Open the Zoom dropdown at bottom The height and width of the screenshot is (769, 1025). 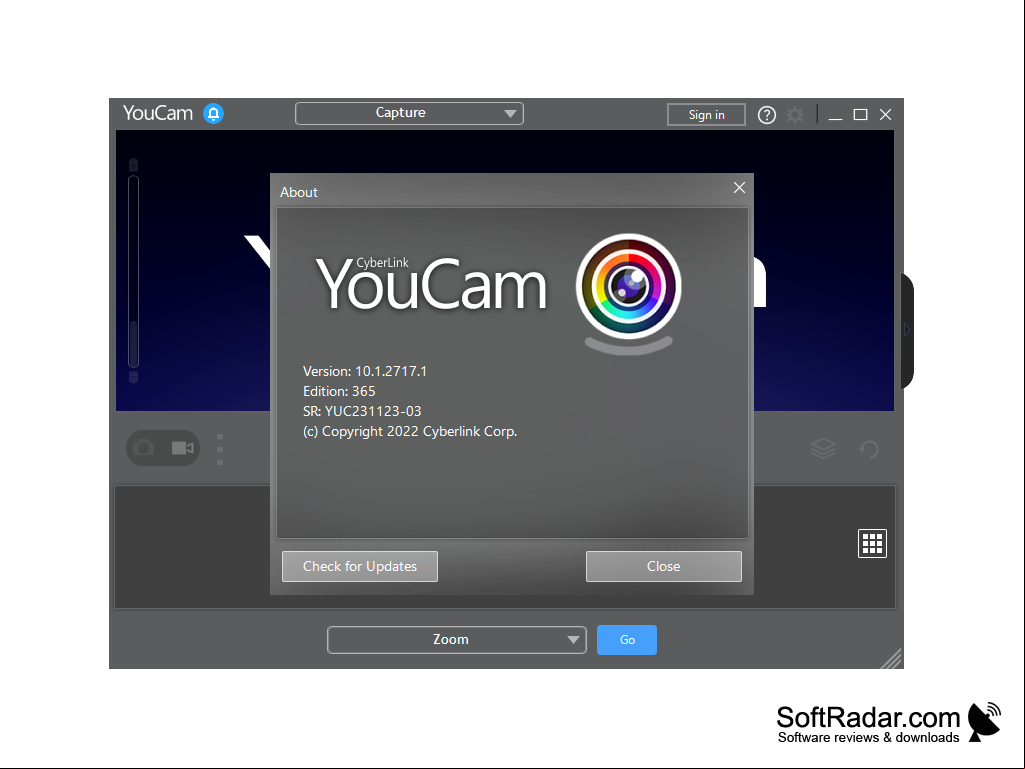[456, 640]
